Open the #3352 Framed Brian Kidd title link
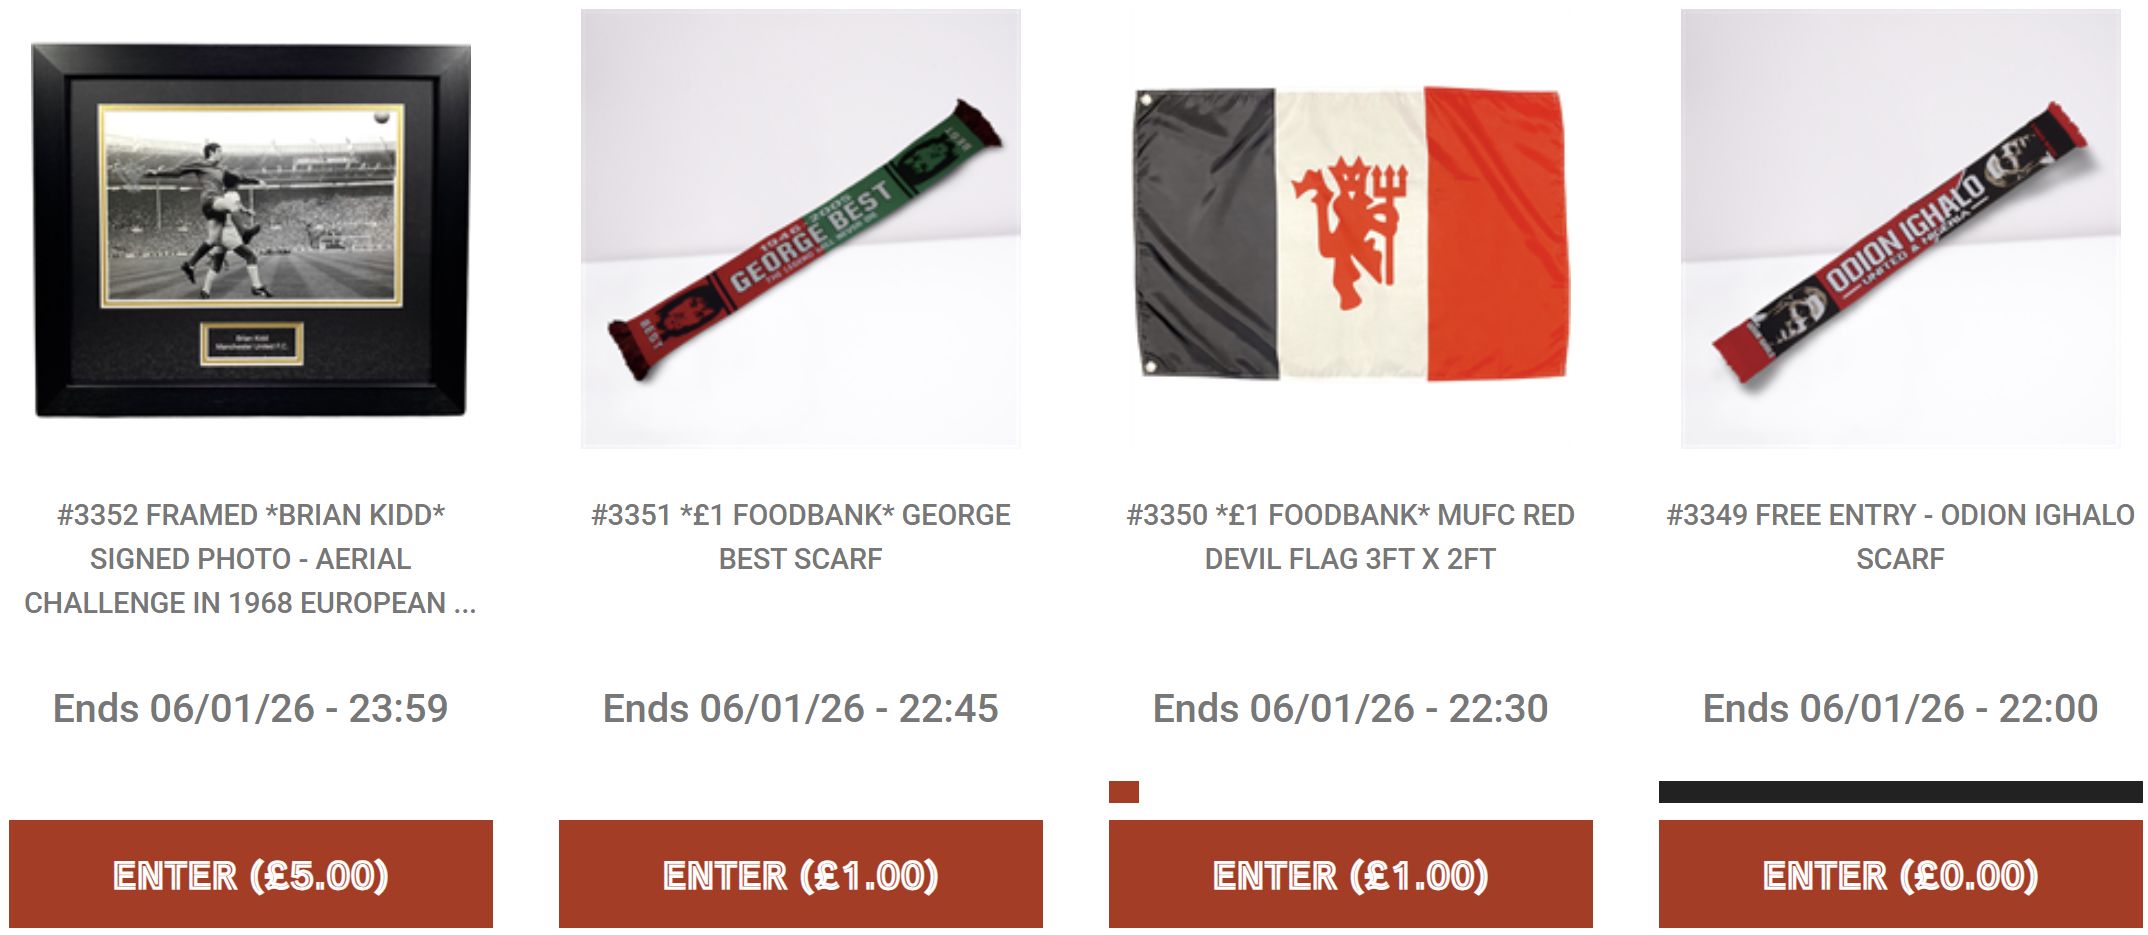2148x935 pixels. (x=251, y=559)
